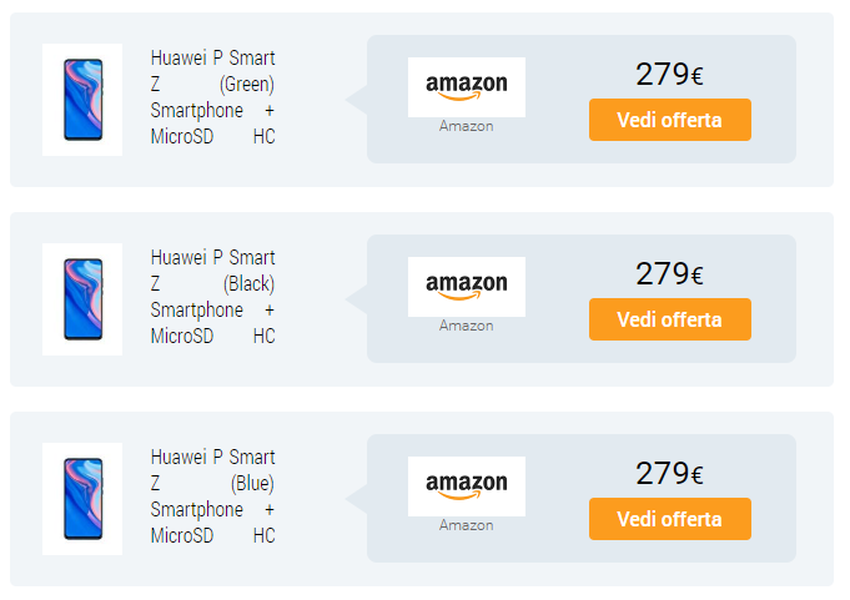Screen dimensions: 850x600
Task: Click the 279€ price on the Blue offer
Action: (669, 474)
